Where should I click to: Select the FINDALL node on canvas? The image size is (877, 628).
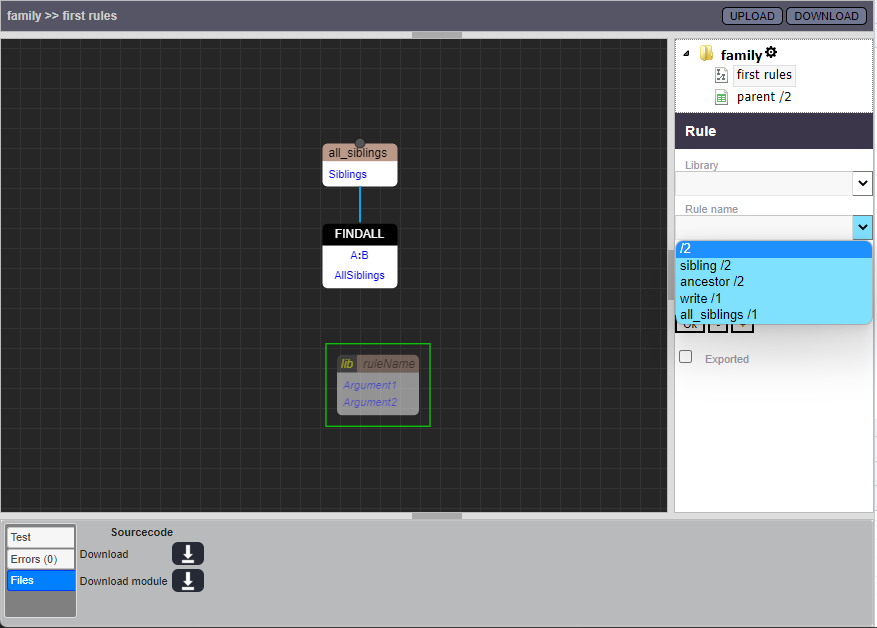(x=359, y=234)
